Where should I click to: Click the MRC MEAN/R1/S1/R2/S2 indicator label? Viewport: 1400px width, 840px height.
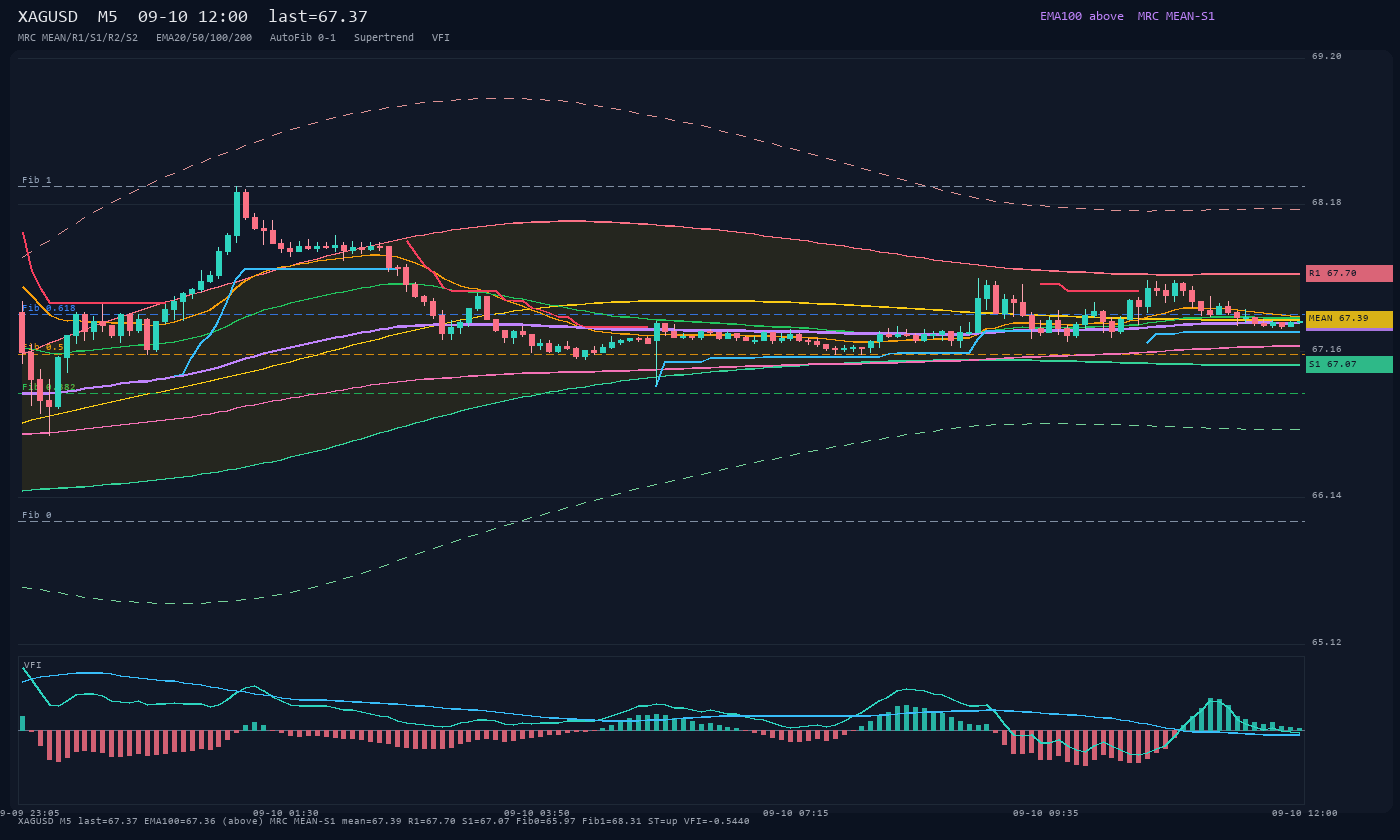(x=78, y=38)
